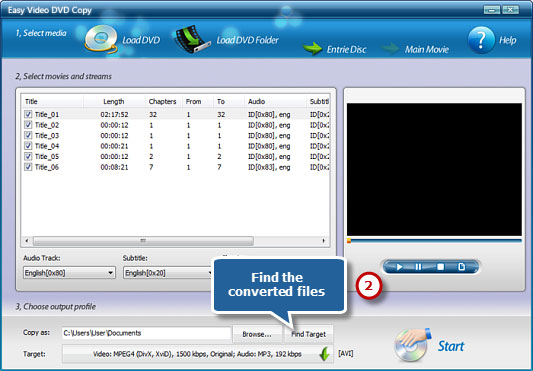533x371 pixels.
Task: Click the Subtitle column header
Action: click(x=318, y=101)
